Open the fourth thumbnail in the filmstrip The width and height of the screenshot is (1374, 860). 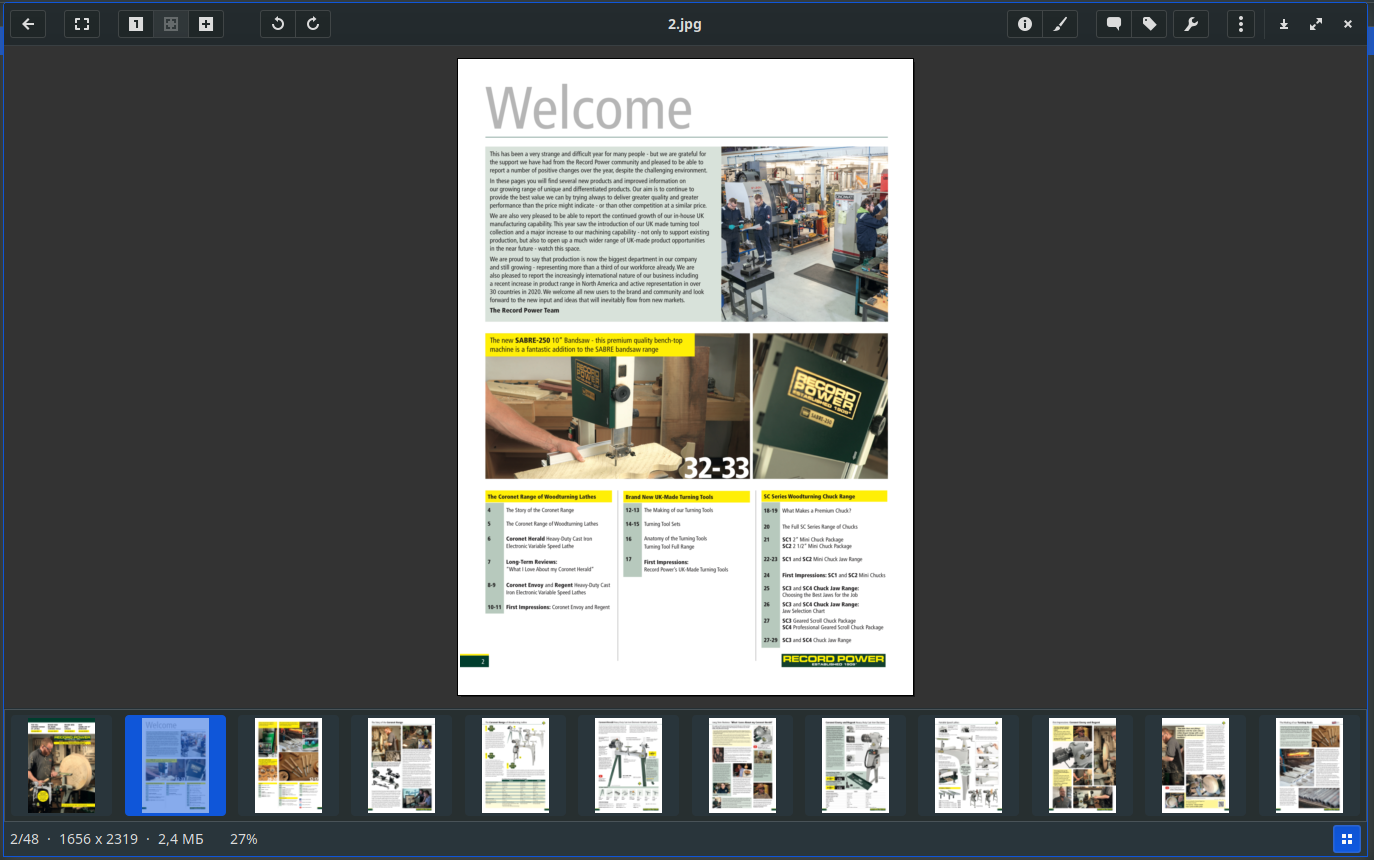[x=402, y=765]
